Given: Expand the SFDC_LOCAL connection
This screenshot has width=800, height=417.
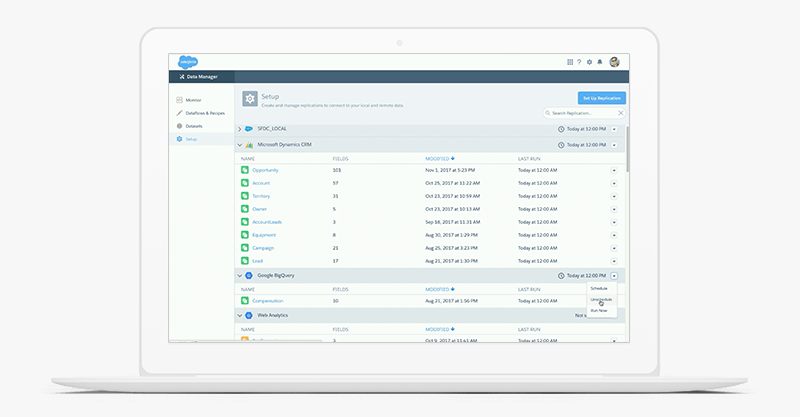Looking at the screenshot, I should [239, 129].
